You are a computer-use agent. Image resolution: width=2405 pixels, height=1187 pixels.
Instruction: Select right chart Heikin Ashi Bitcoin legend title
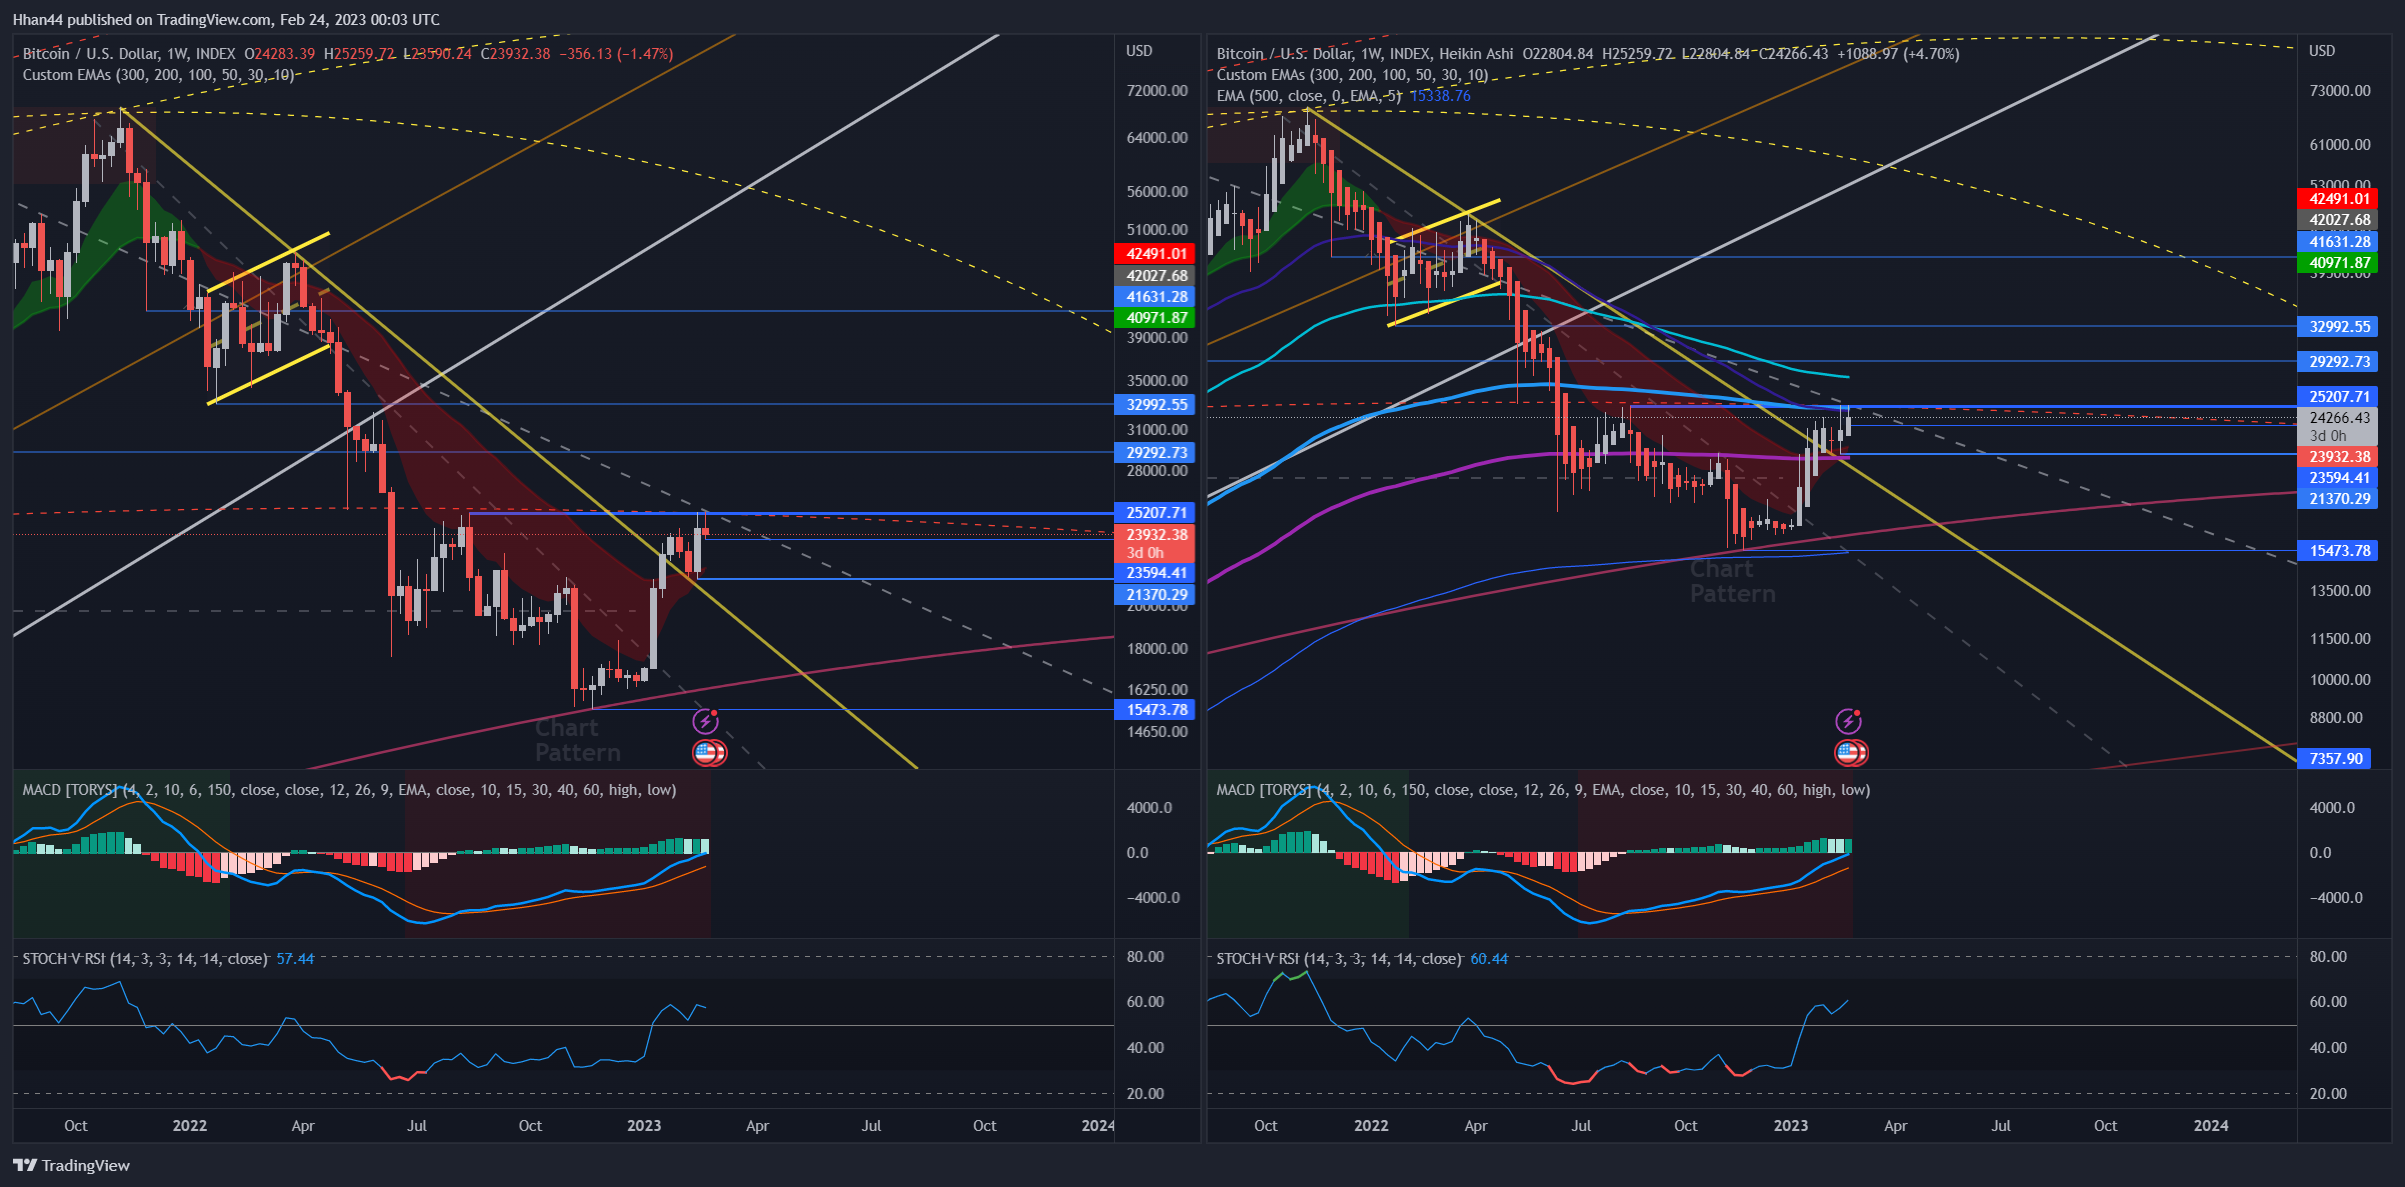[x=1365, y=54]
